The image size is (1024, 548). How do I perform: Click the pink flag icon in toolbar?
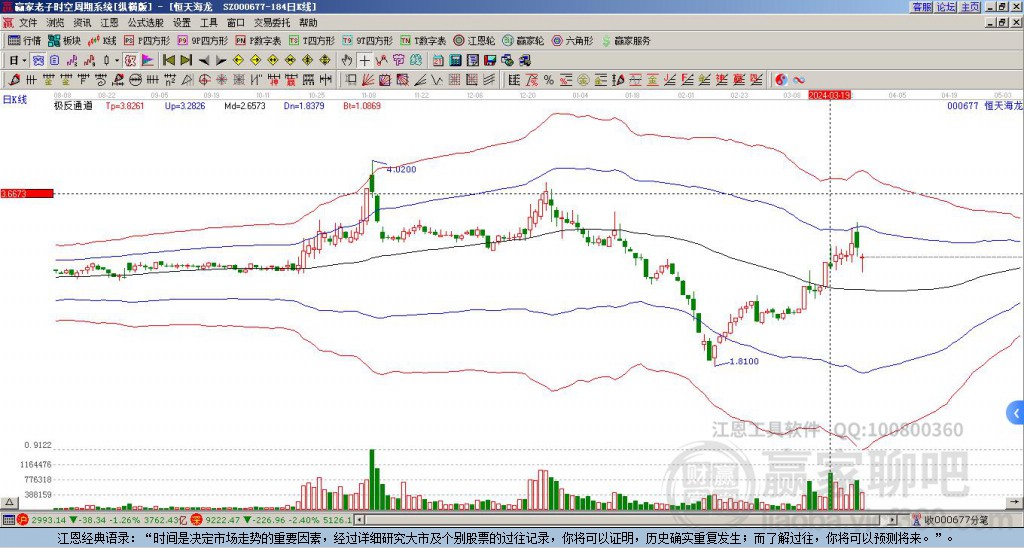148,61
